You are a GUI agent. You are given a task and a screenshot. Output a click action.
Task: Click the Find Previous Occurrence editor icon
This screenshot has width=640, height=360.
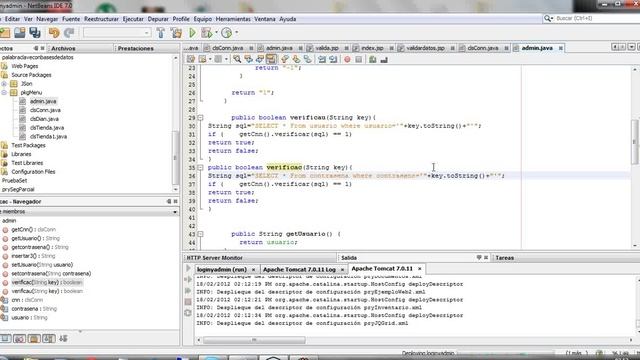click(x=248, y=59)
